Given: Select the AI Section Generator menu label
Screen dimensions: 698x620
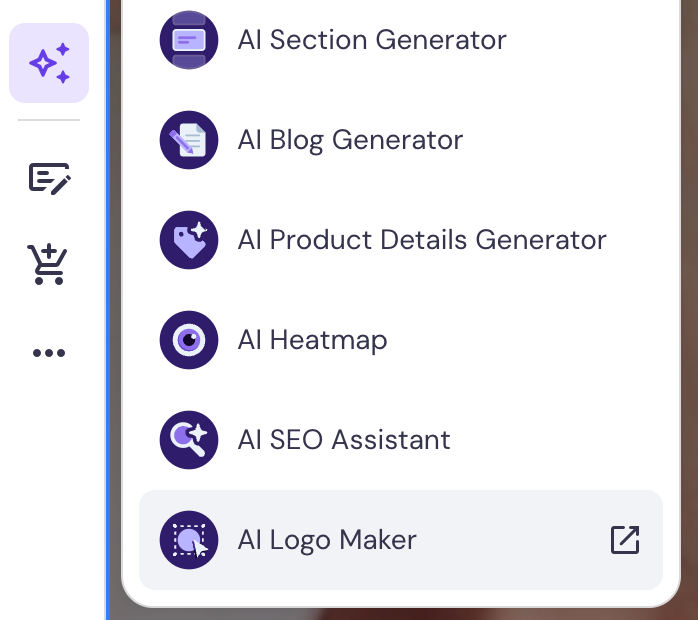Looking at the screenshot, I should pyautogui.click(x=372, y=40).
